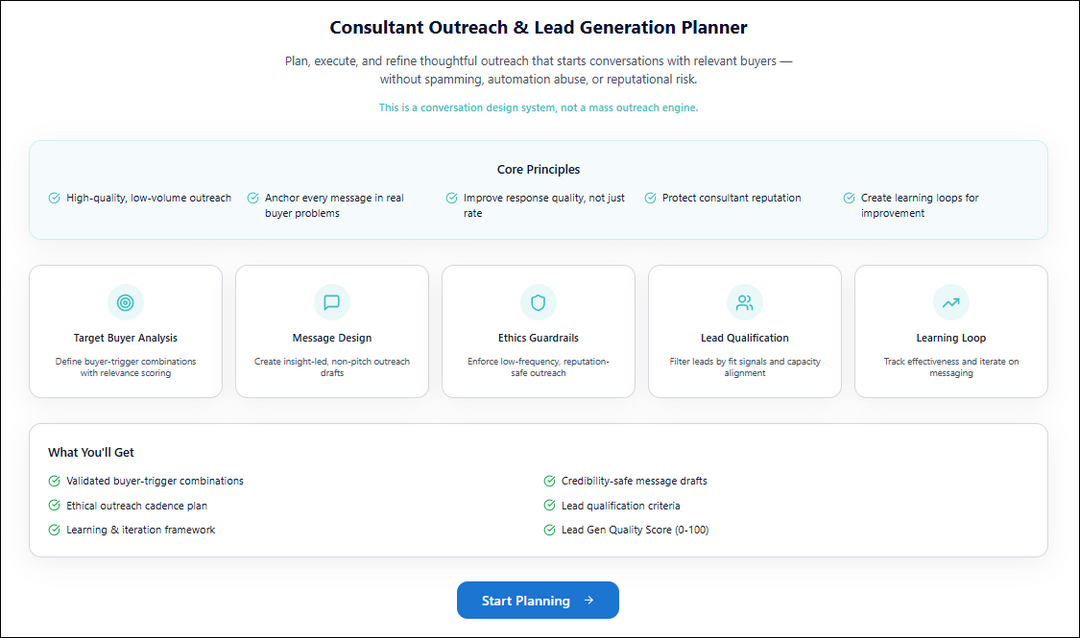Click the Start Planning button
Viewport: 1080px width, 638px height.
coord(538,600)
